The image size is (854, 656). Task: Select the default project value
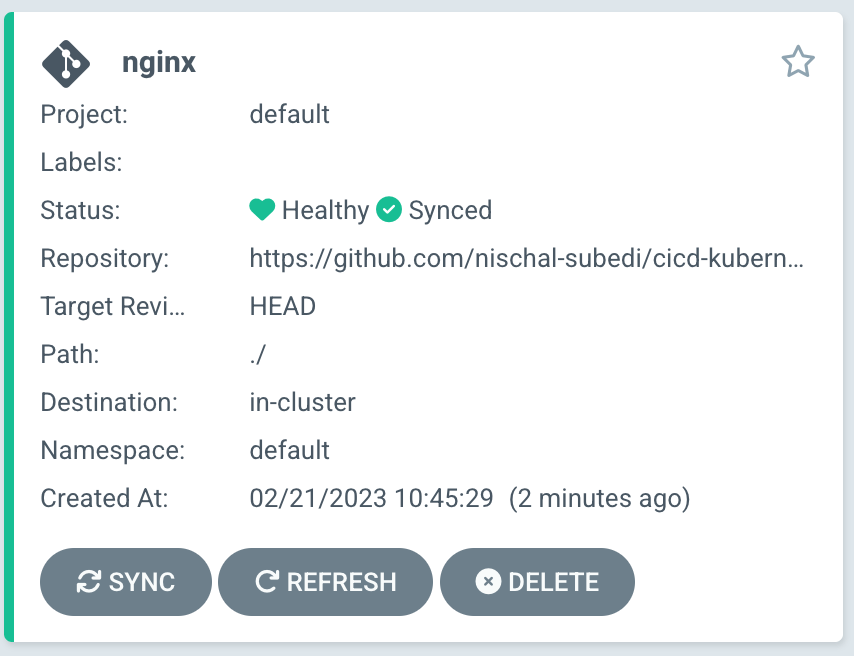click(289, 114)
